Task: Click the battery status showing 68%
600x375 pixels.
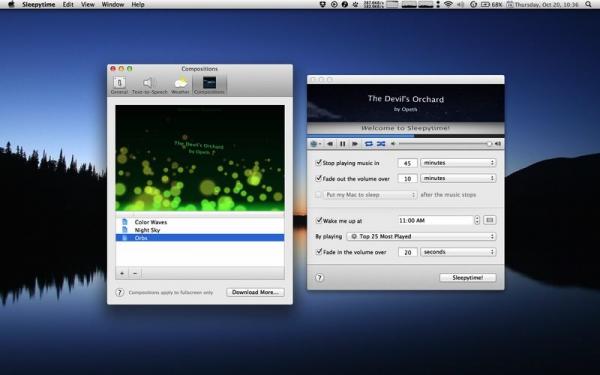Action: click(x=491, y=5)
